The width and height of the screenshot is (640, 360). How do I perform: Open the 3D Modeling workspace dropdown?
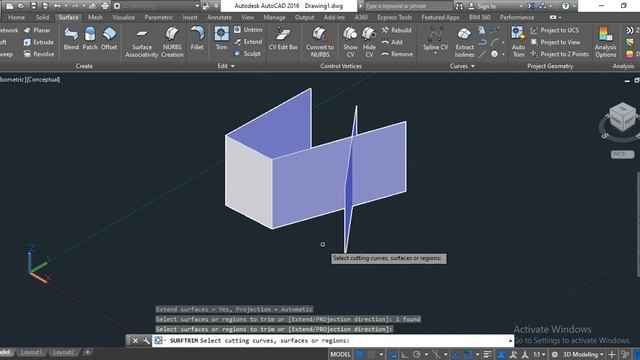click(x=583, y=354)
